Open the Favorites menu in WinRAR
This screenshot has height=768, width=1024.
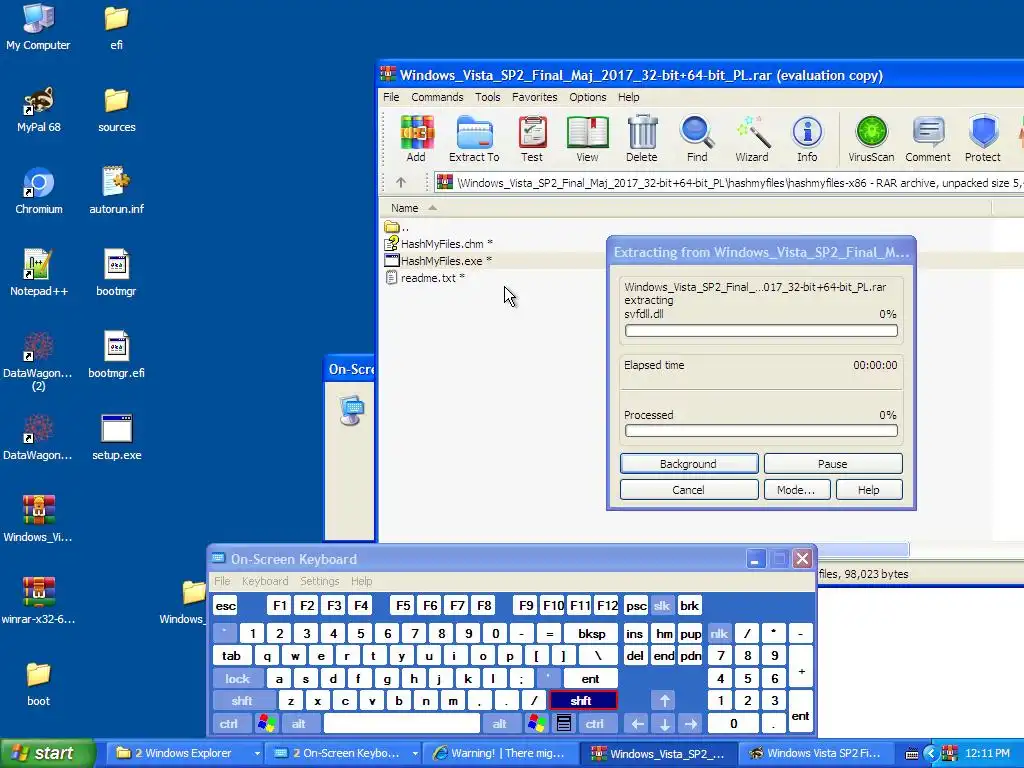534,97
